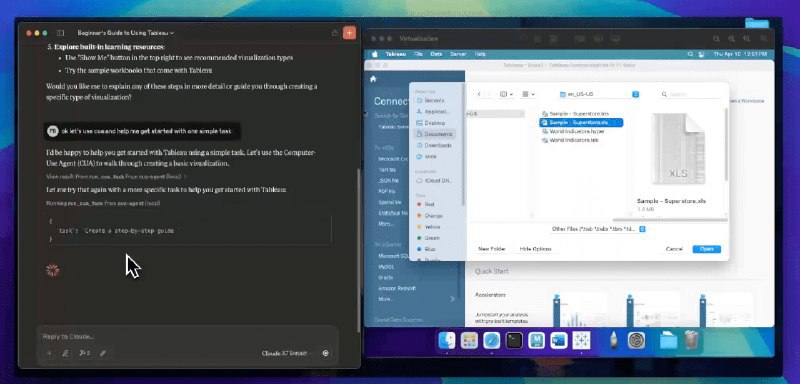800x384 pixels.
Task: Select Statistical file in the Connect list
Action: pyautogui.click(x=392, y=213)
